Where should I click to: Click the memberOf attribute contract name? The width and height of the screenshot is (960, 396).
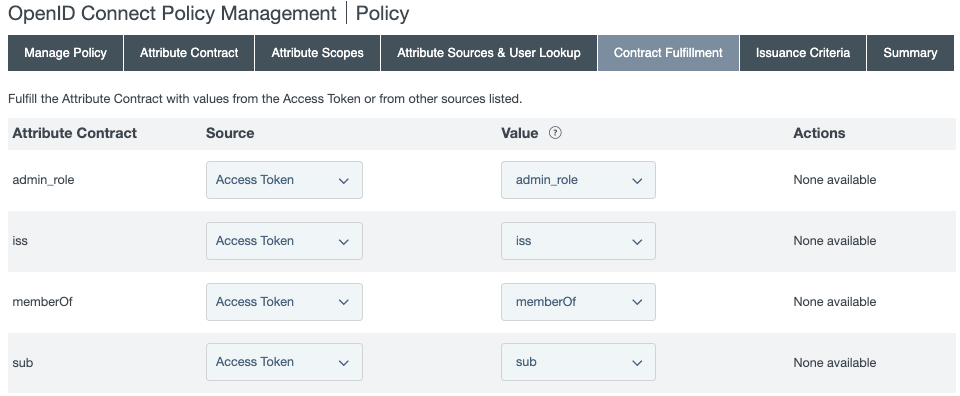click(42, 302)
